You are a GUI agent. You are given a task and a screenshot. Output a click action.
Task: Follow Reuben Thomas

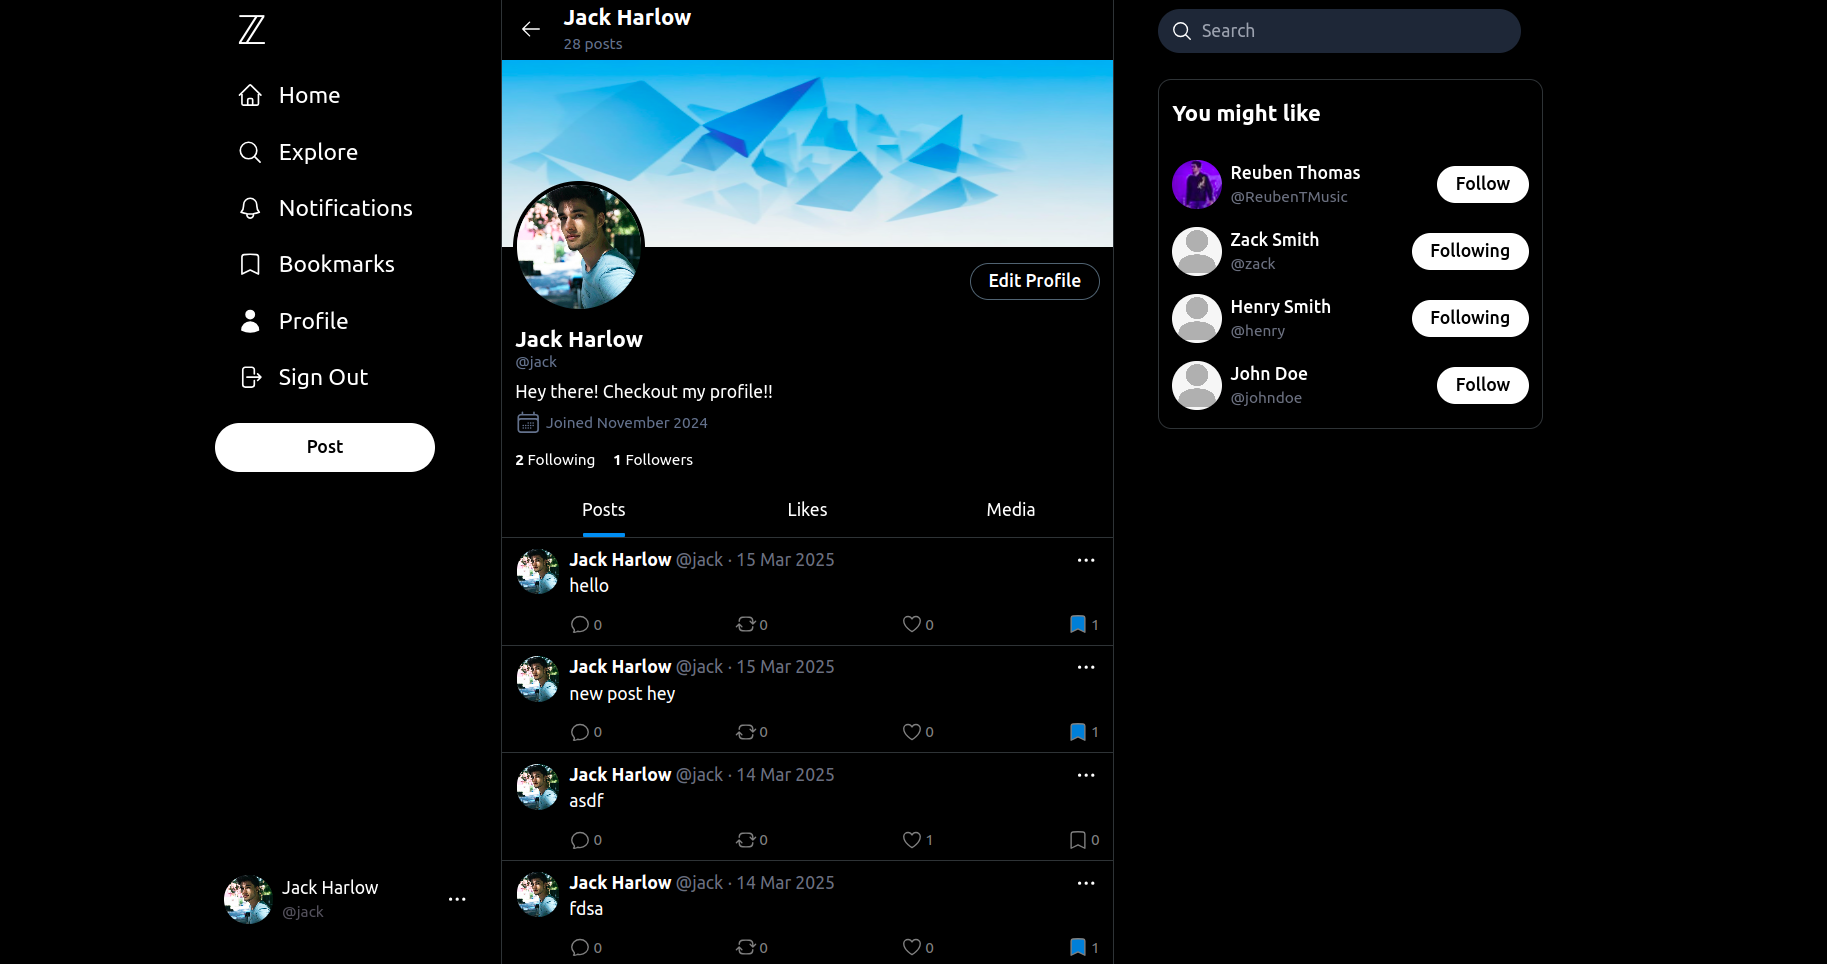(x=1482, y=184)
